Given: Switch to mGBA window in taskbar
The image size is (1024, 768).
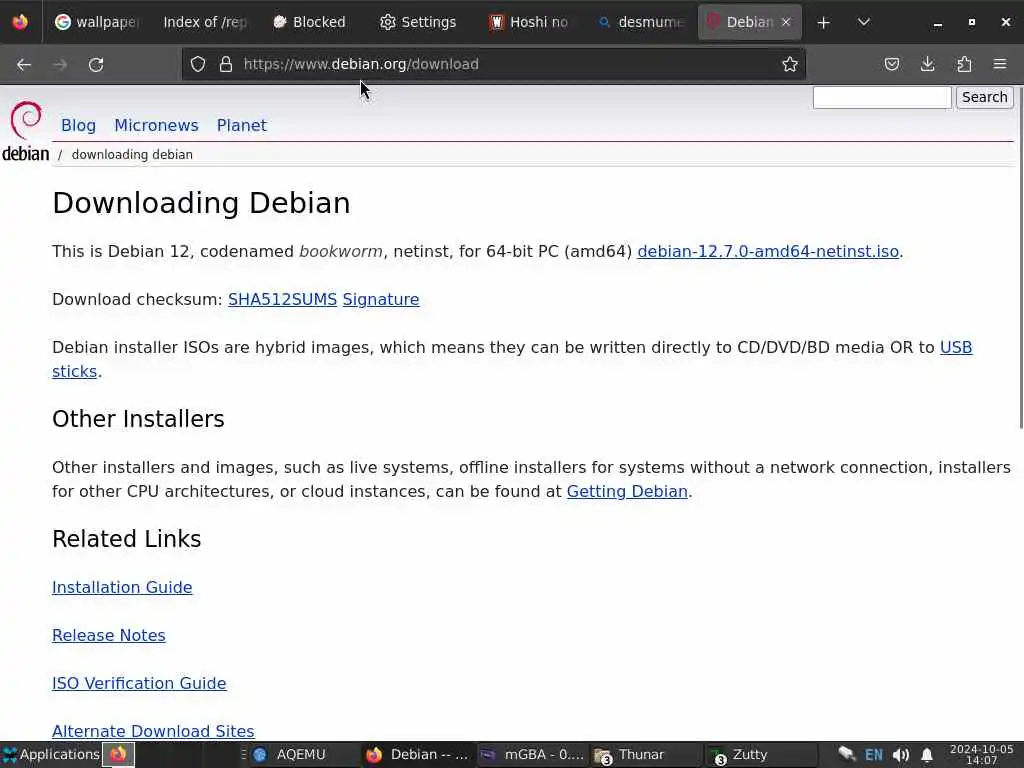Looking at the screenshot, I should (532, 754).
